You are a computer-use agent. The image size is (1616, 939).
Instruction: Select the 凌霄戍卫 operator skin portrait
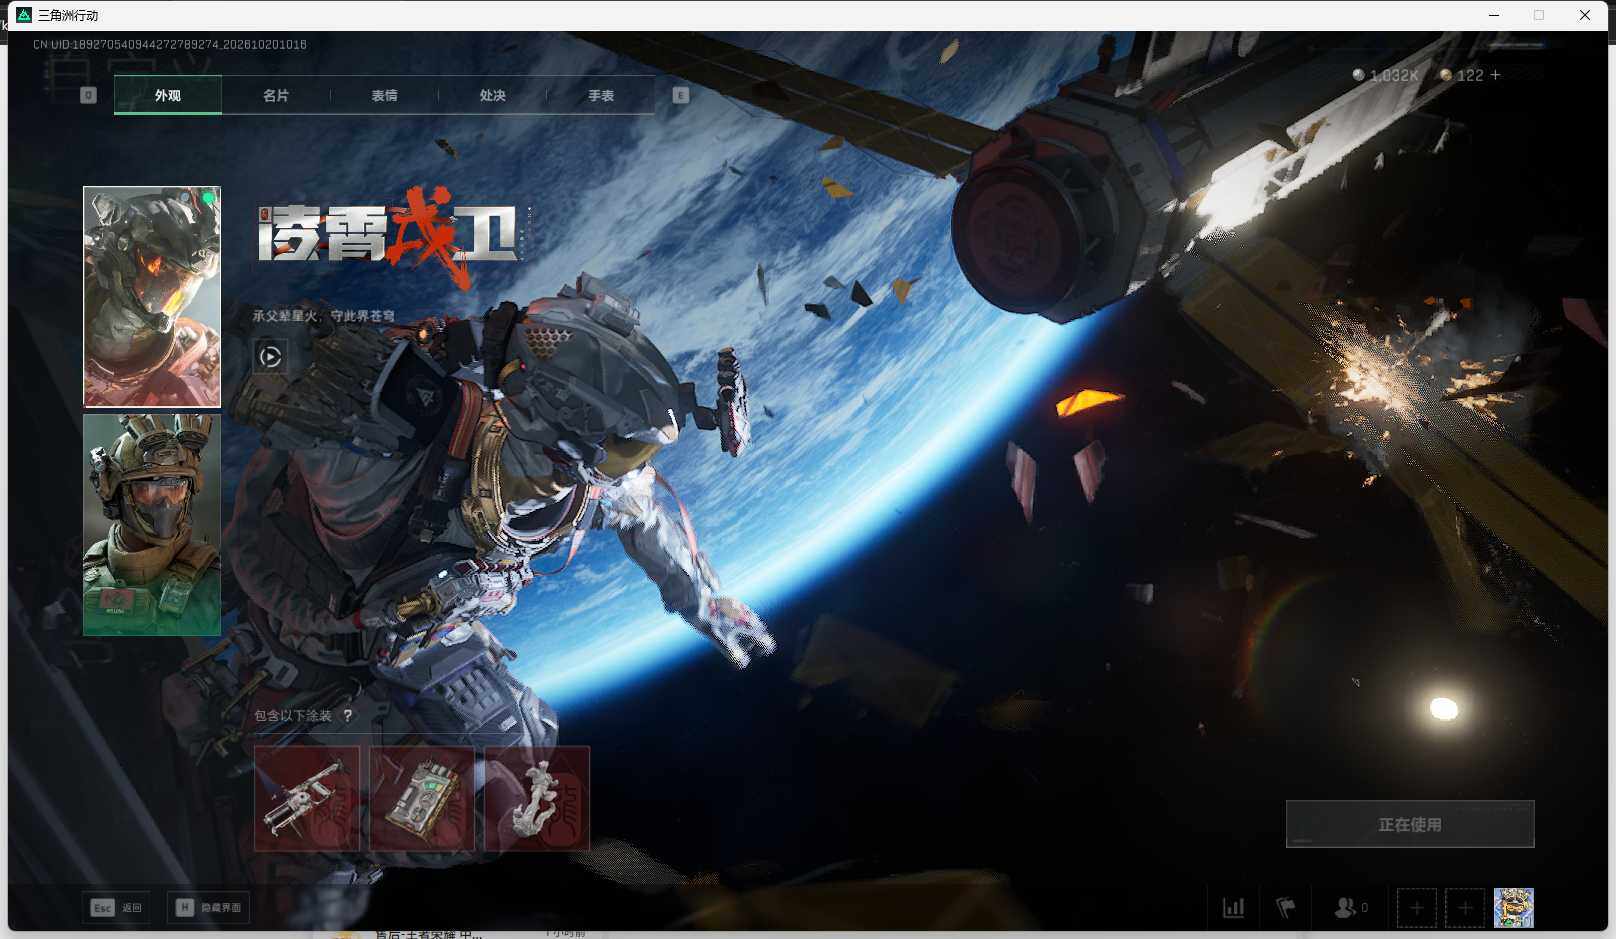[152, 297]
